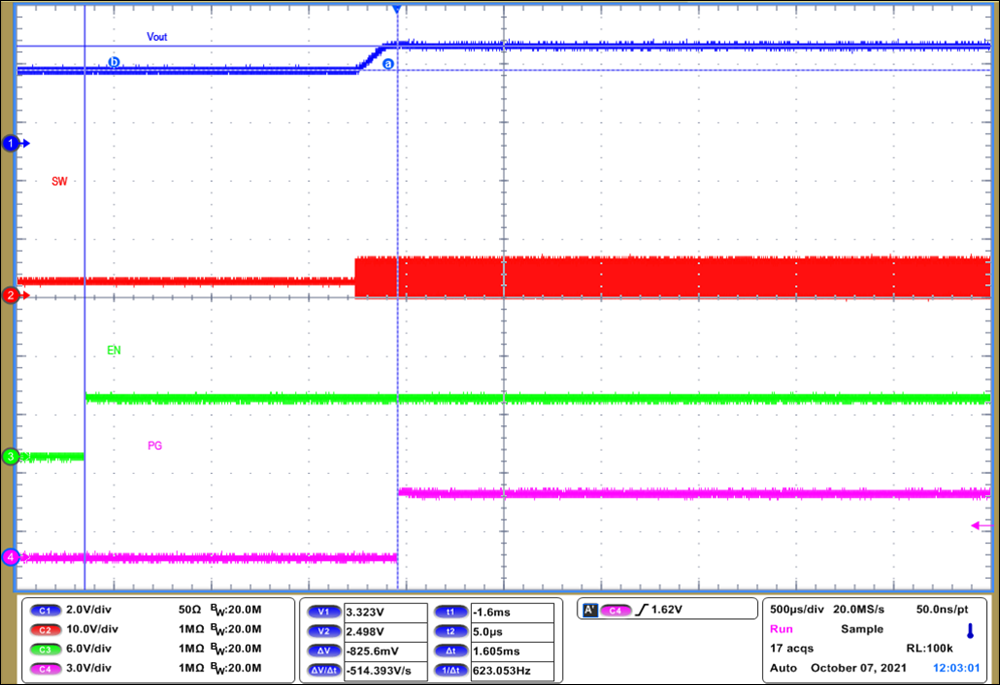Viewport: 1000px width, 685px height.
Task: Select the C1 channel badge
Action: 46,610
